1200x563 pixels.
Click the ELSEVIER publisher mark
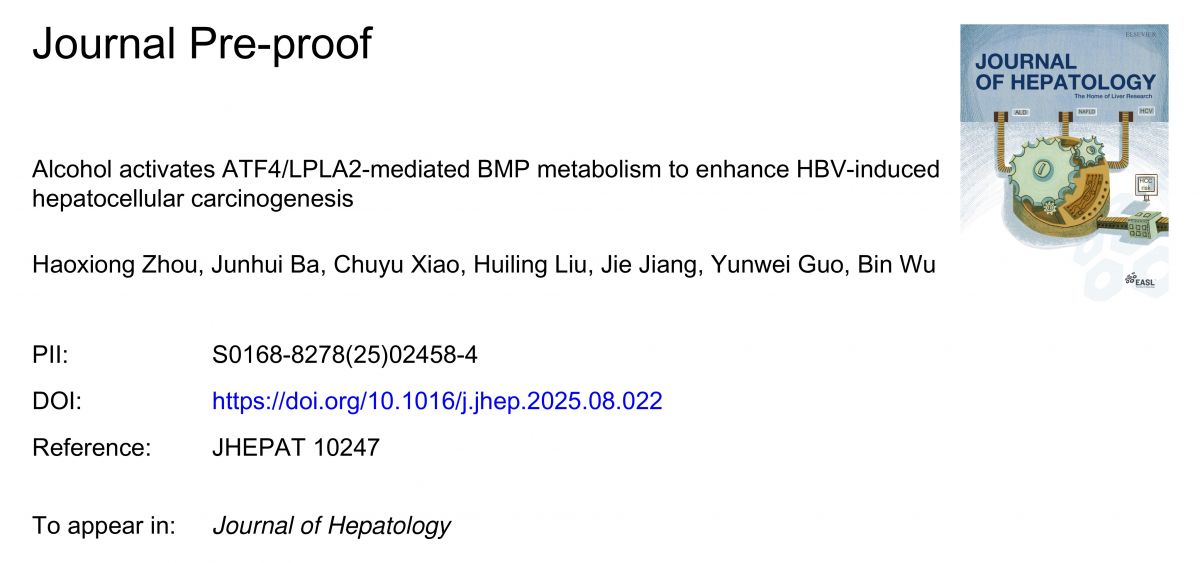coord(1140,34)
